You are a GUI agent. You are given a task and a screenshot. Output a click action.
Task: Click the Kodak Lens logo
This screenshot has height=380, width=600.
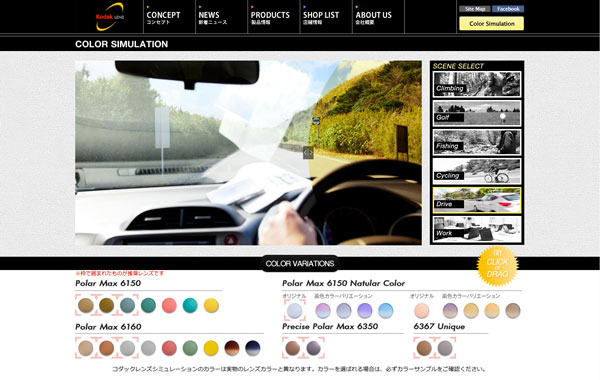tap(110, 17)
